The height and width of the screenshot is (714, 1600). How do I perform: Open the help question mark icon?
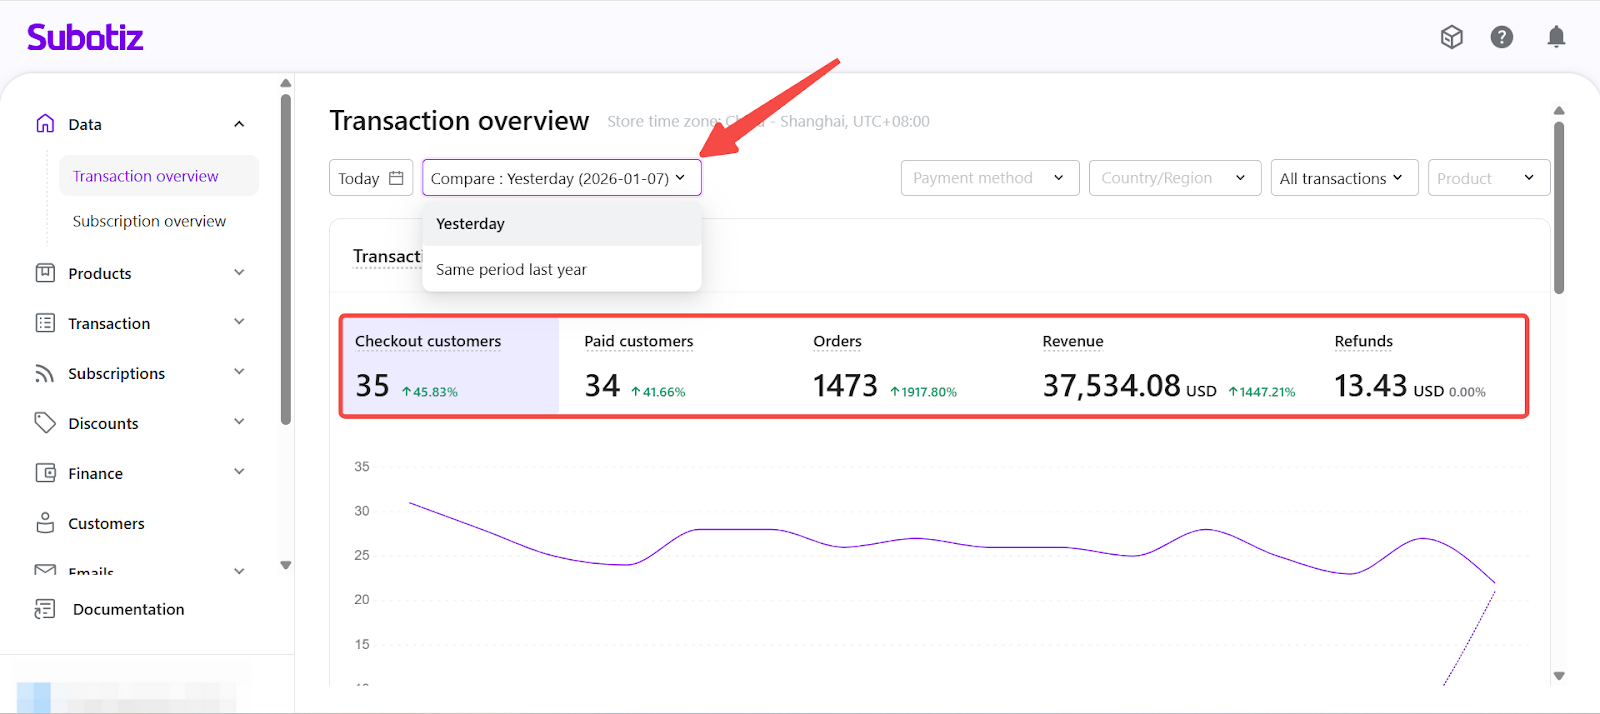(1501, 37)
